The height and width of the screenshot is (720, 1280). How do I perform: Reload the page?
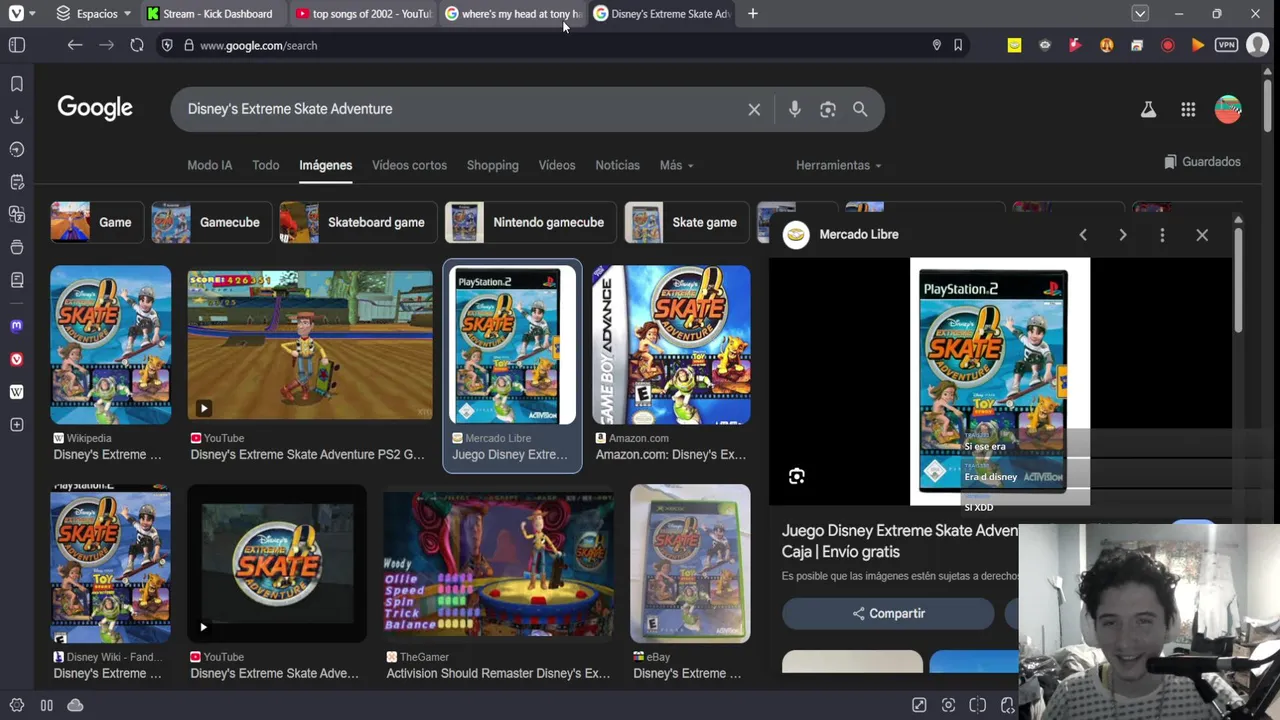(137, 45)
